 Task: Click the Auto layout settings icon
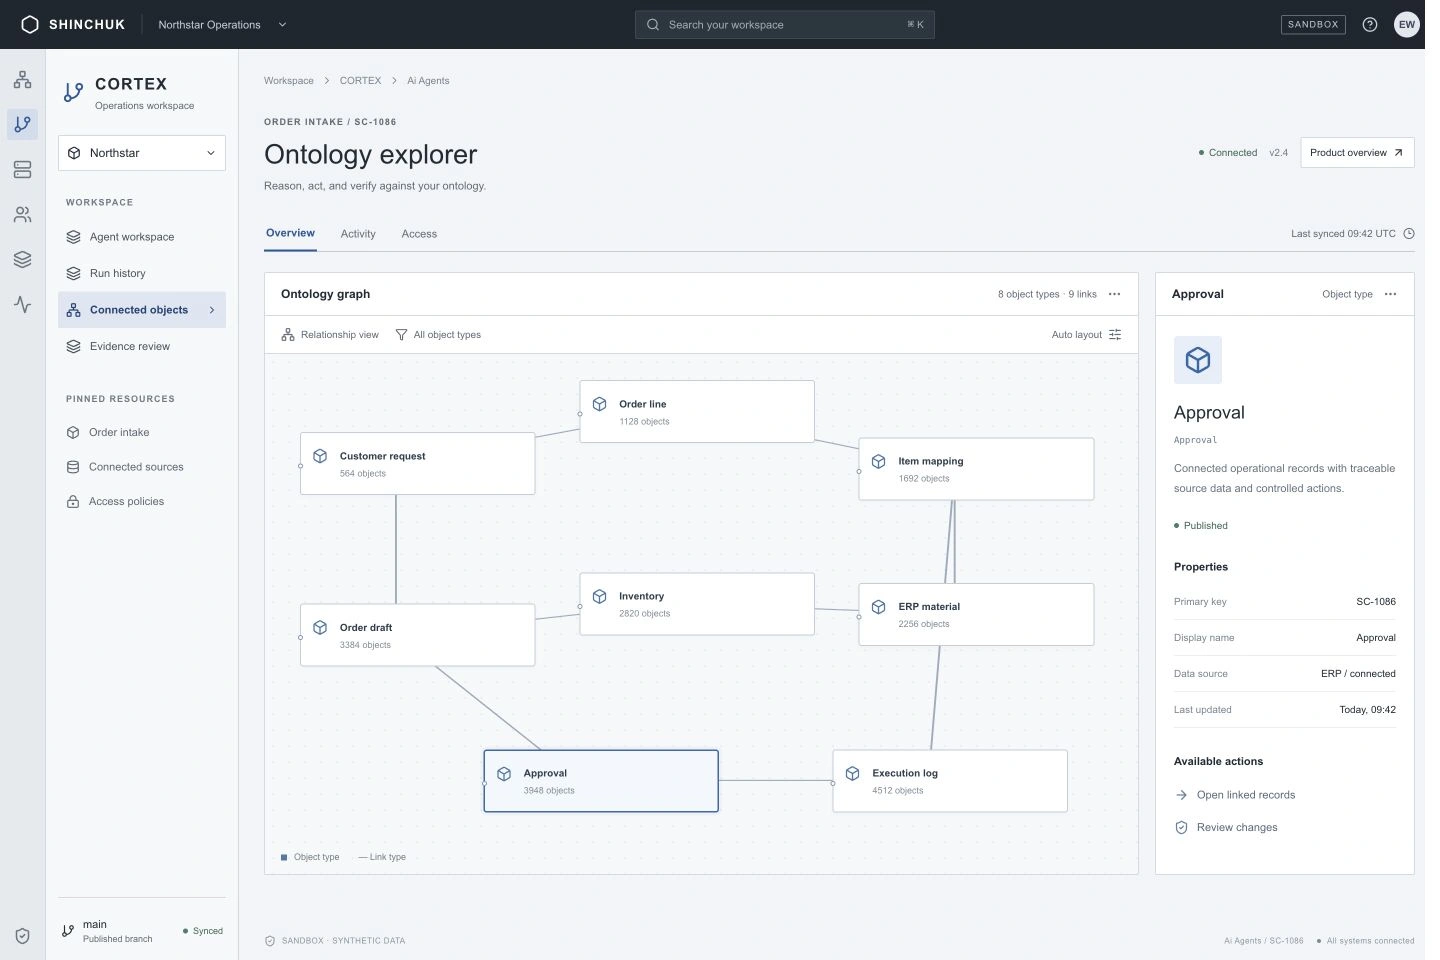pyautogui.click(x=1115, y=335)
